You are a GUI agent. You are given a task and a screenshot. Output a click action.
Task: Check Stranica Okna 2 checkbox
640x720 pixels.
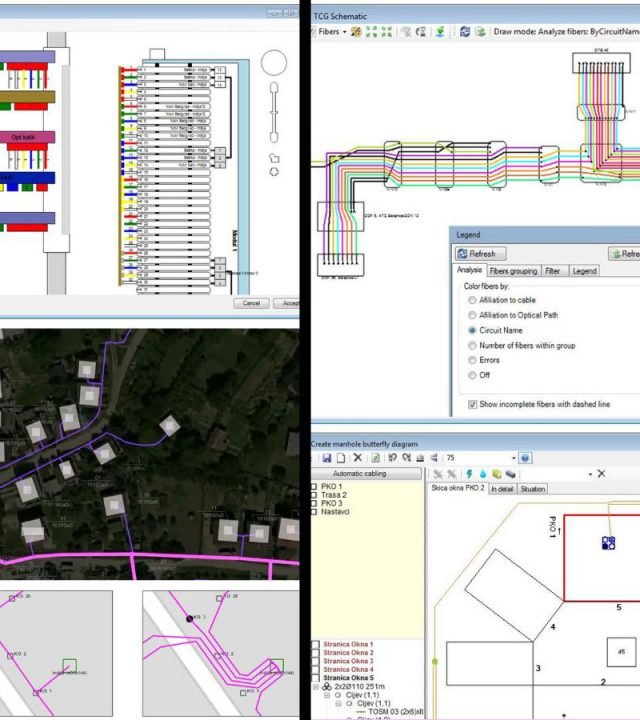(315, 652)
